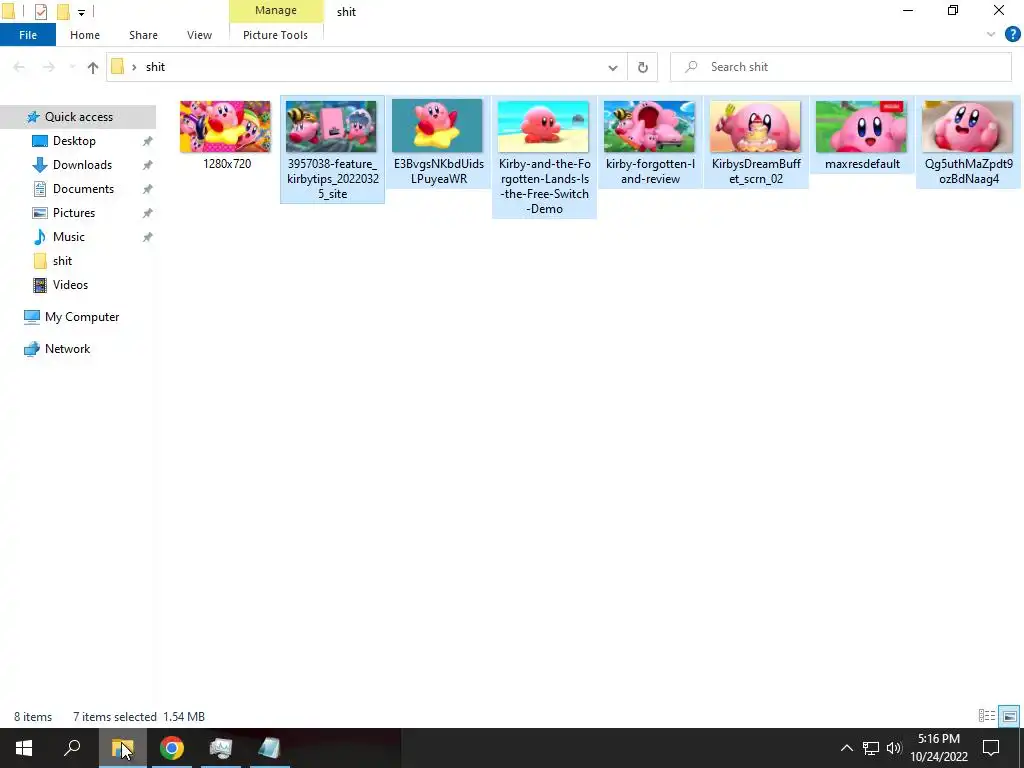
Task: Open the Share ribbon tab
Action: coord(143,35)
